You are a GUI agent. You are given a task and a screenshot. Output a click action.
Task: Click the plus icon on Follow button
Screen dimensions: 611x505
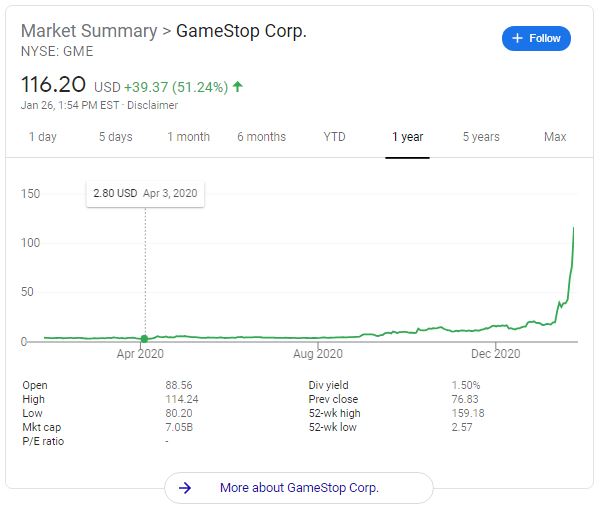pos(518,39)
